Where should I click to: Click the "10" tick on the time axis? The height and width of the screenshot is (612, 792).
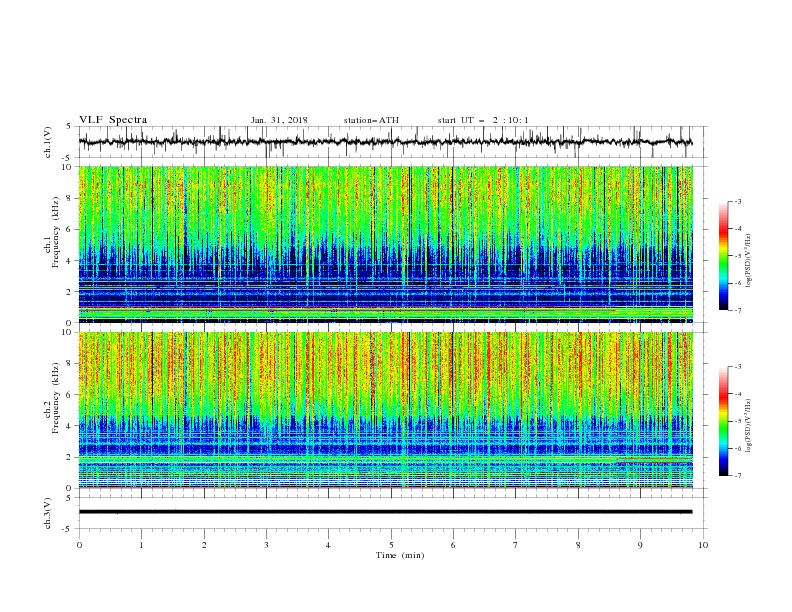pyautogui.click(x=703, y=545)
